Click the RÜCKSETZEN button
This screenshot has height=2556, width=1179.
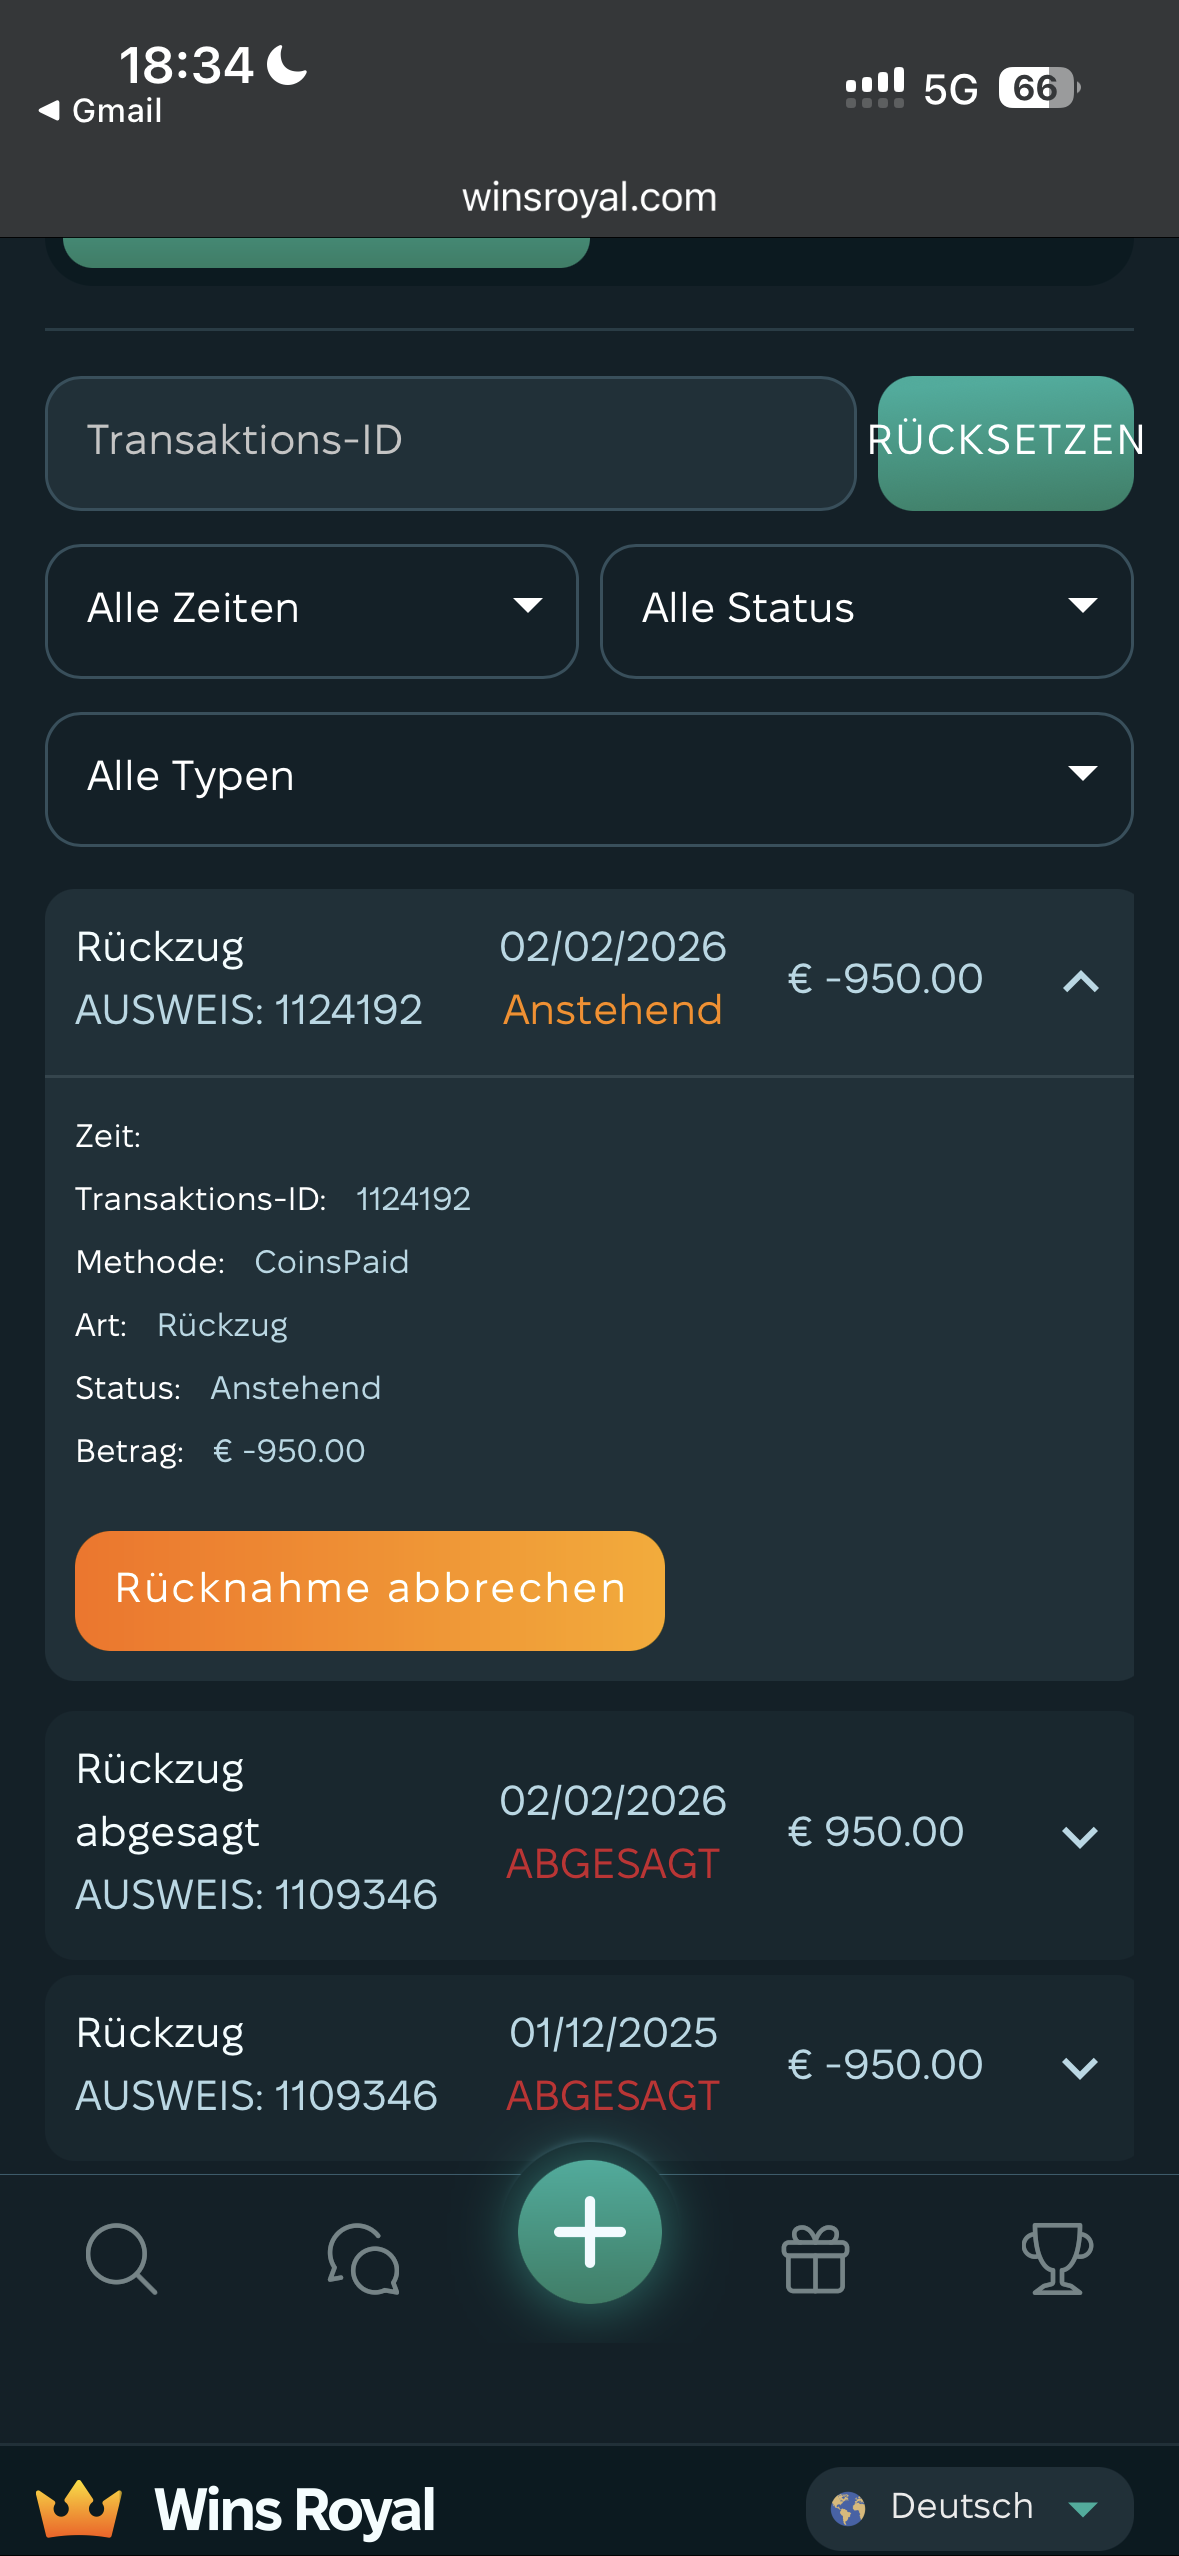1005,442
